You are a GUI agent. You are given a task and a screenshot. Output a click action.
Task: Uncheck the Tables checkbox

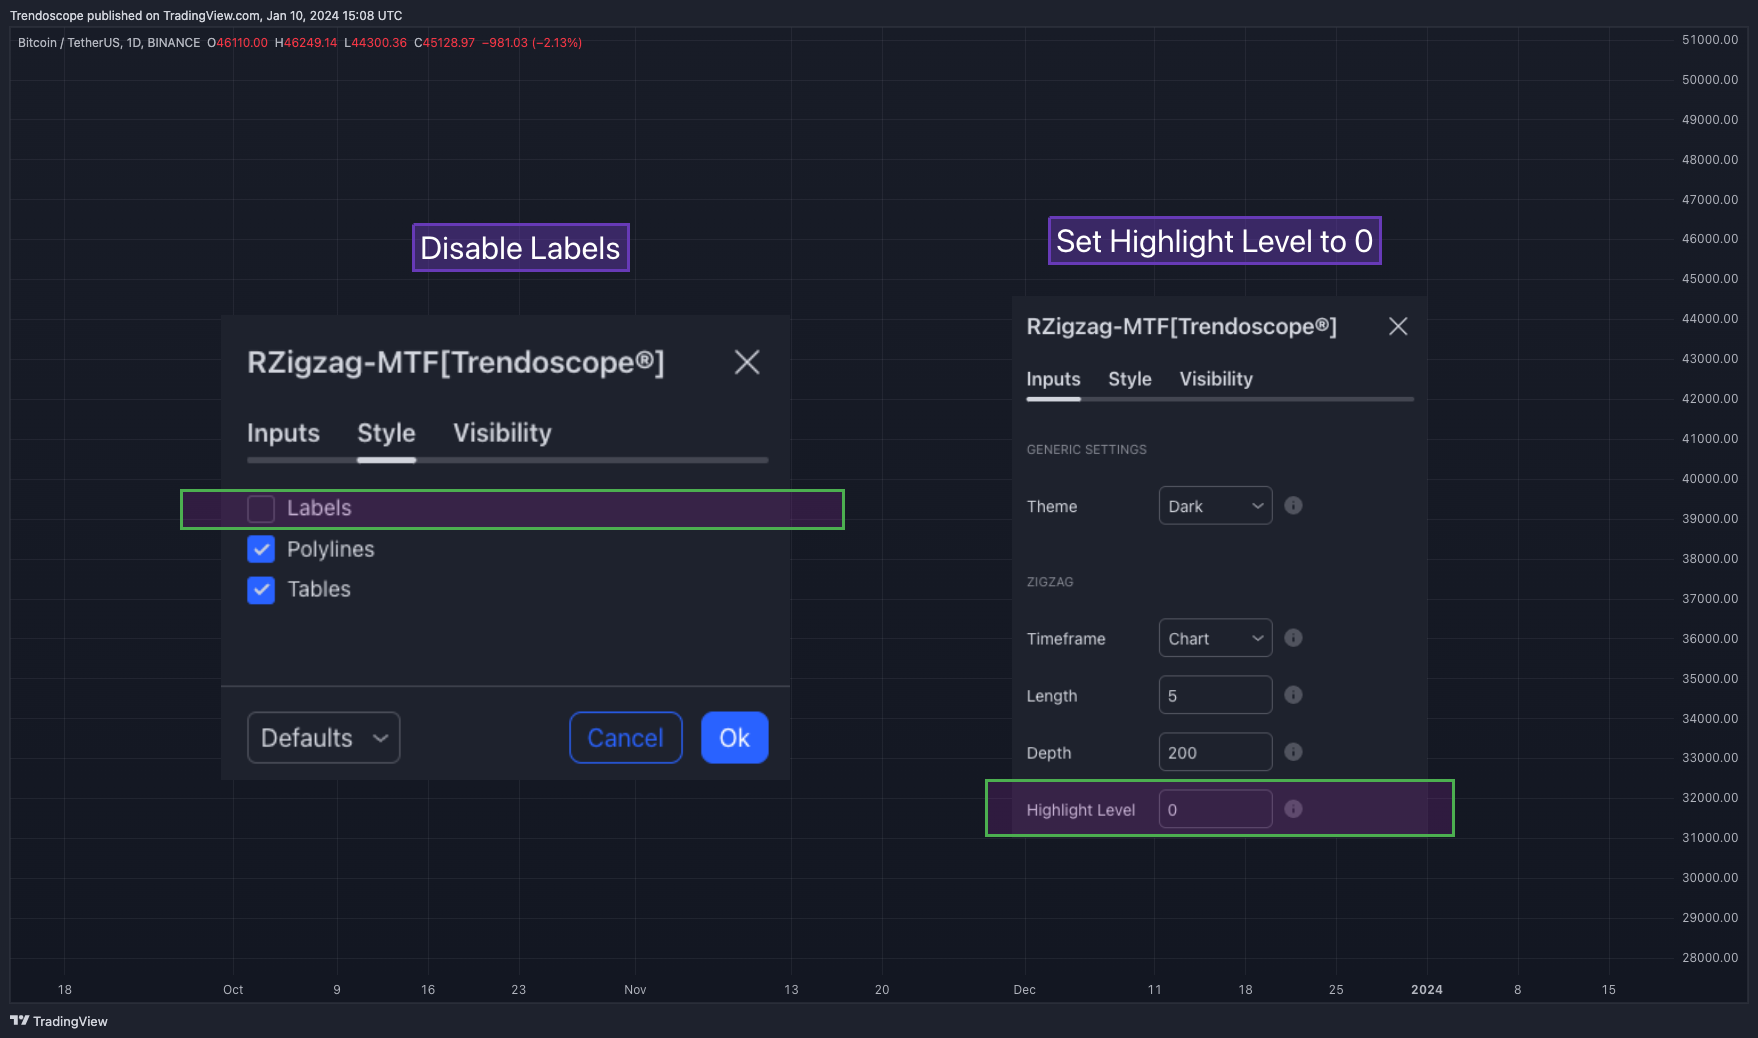click(x=261, y=590)
